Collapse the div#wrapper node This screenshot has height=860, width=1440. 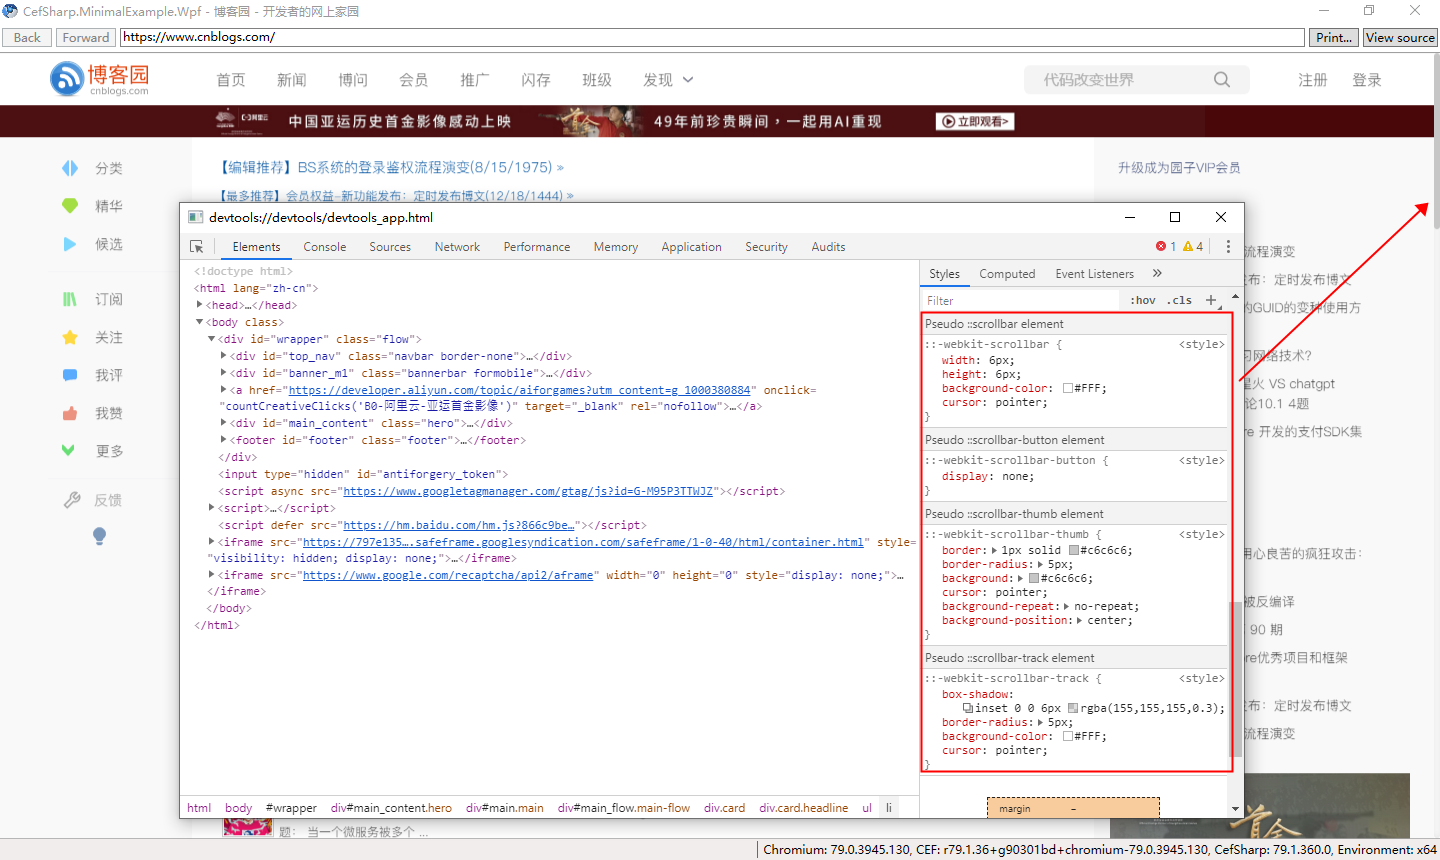click(211, 339)
